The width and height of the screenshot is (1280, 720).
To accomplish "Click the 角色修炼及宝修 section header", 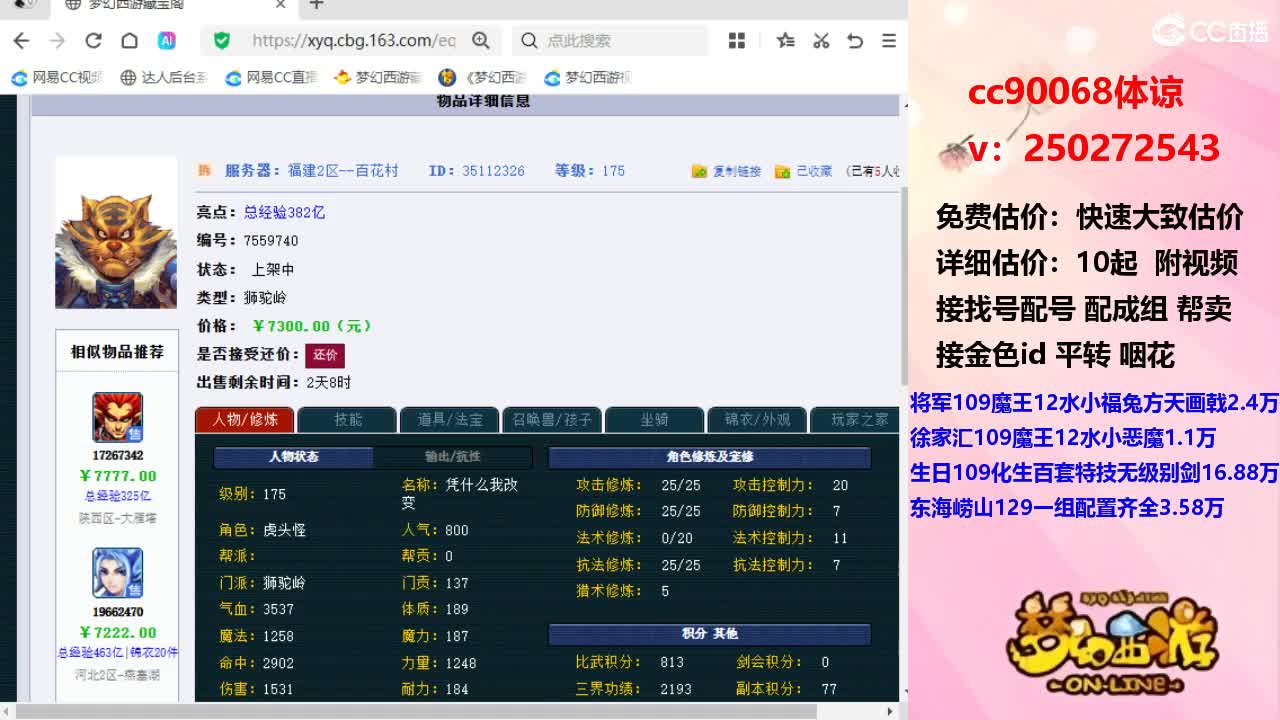I will (x=710, y=457).
